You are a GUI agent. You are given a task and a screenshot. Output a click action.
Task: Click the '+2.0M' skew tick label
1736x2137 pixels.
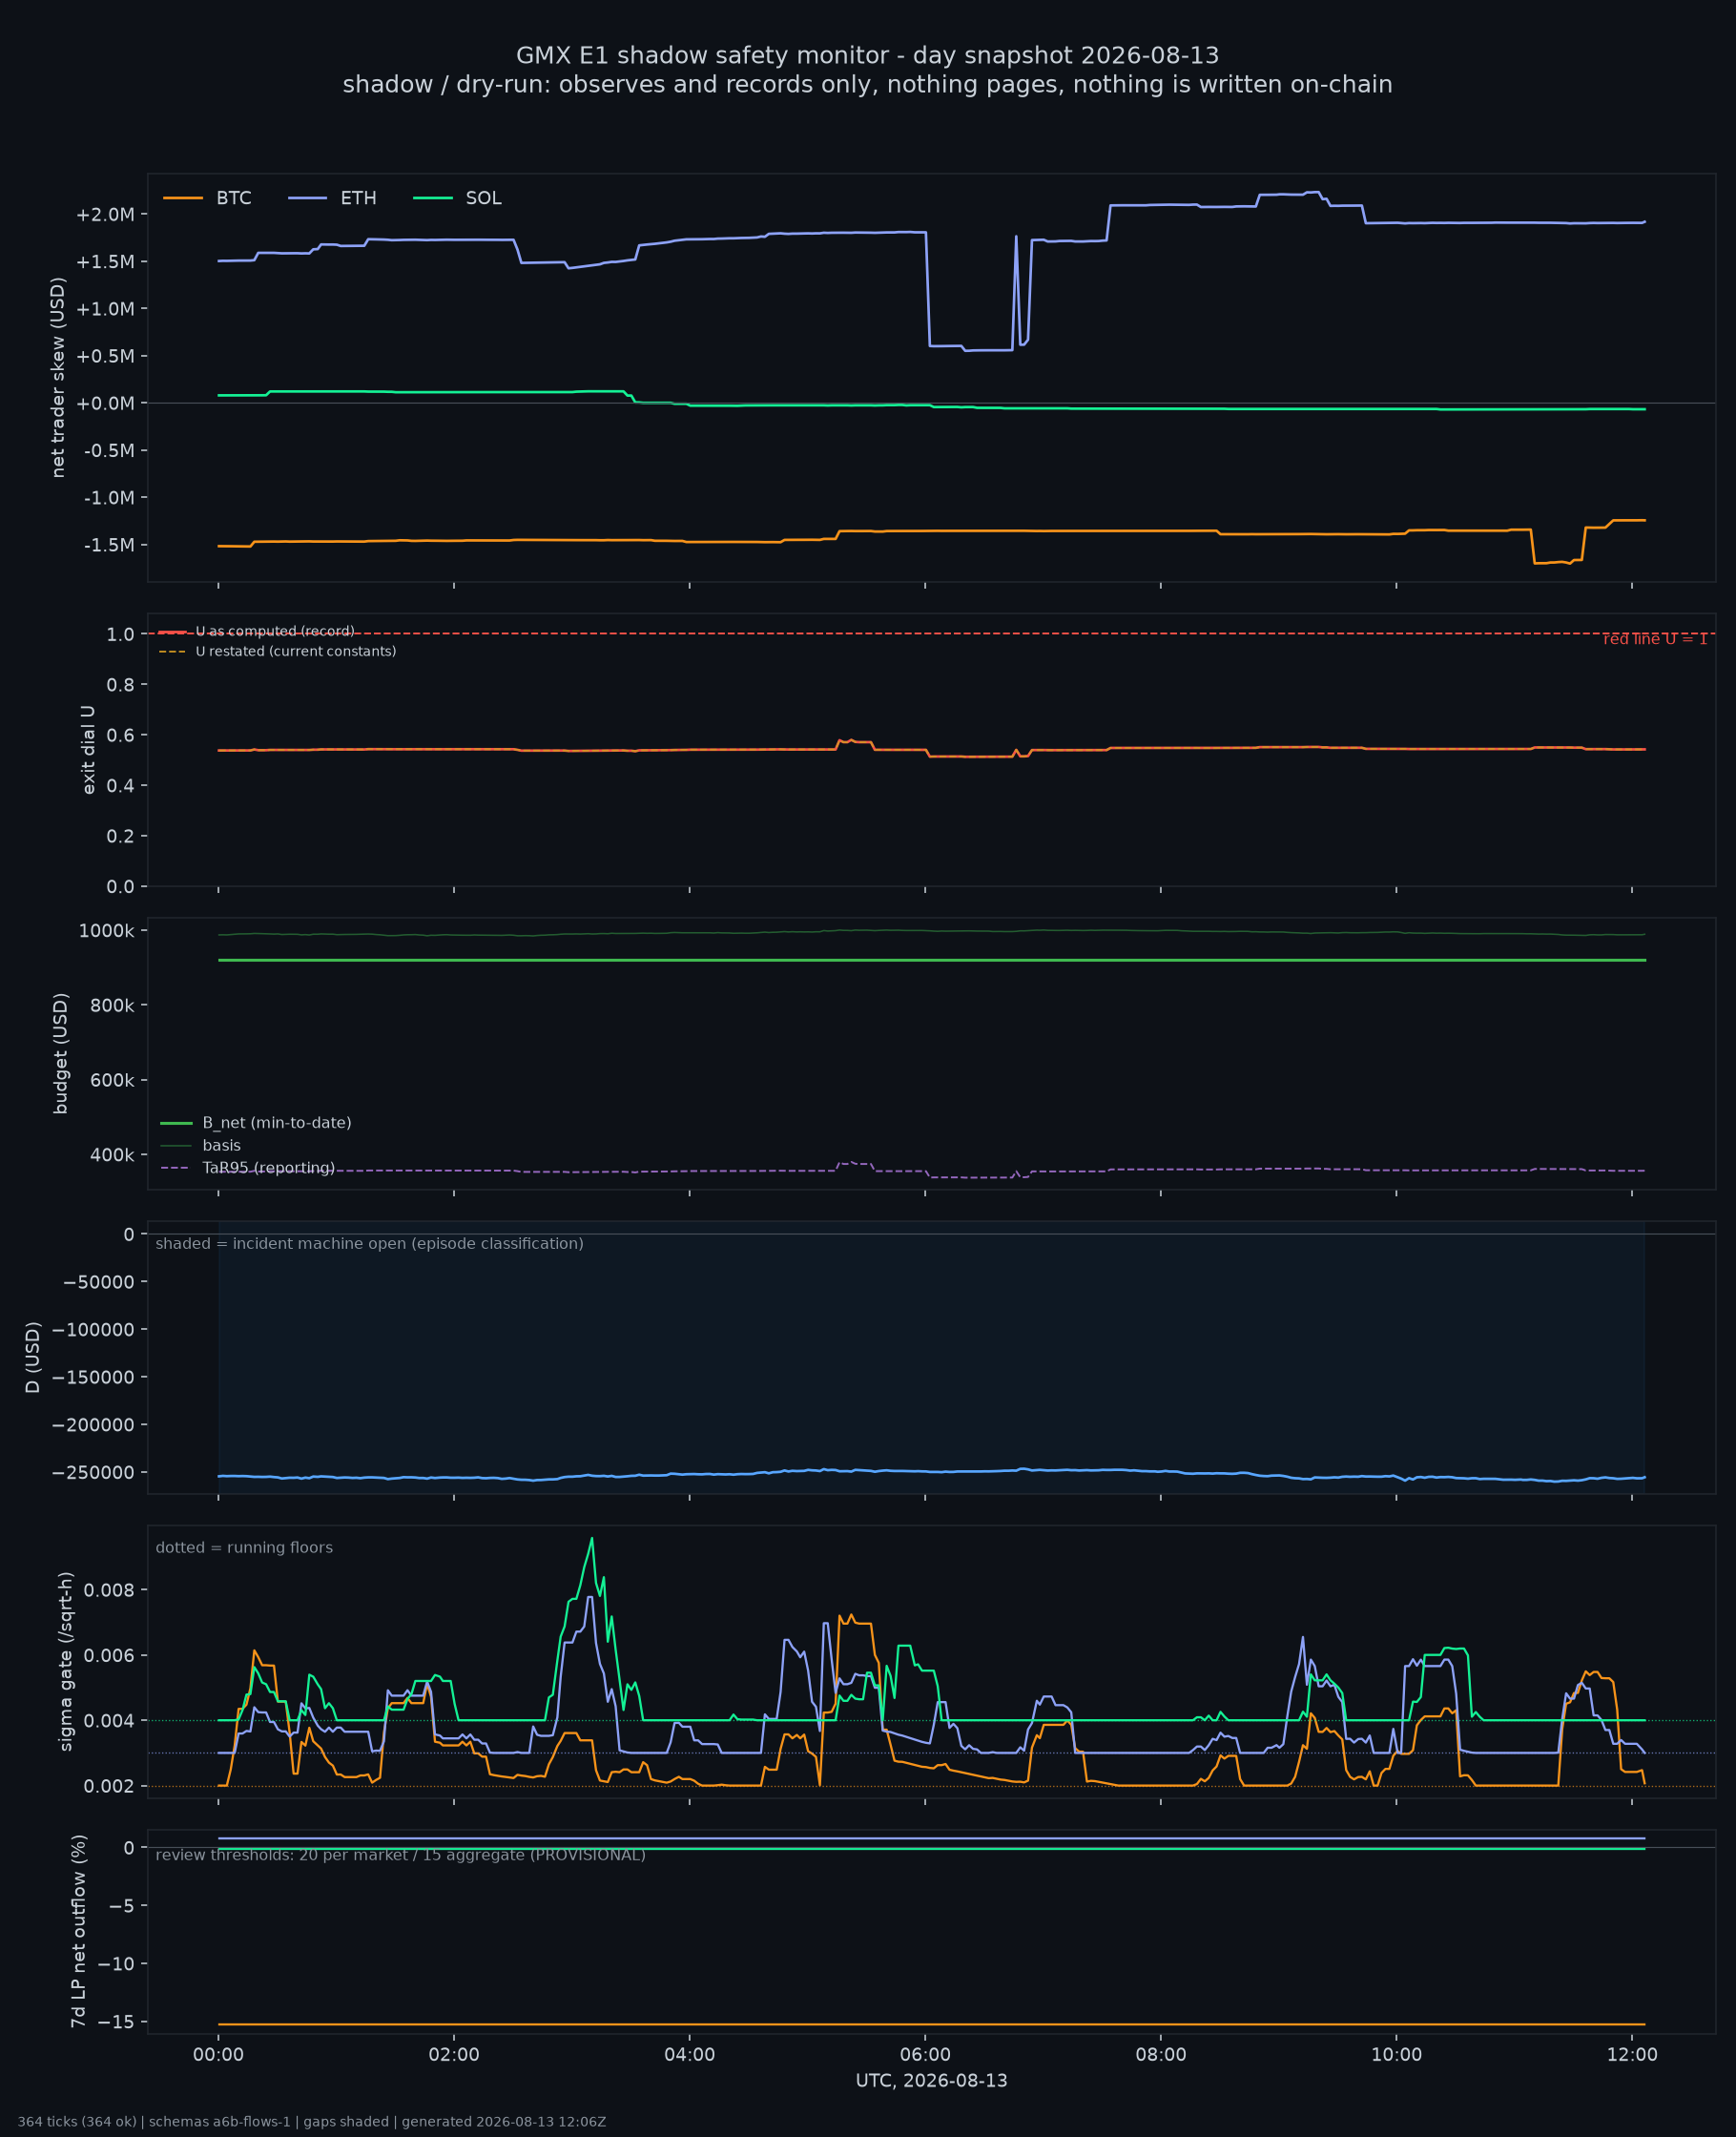tap(105, 215)
